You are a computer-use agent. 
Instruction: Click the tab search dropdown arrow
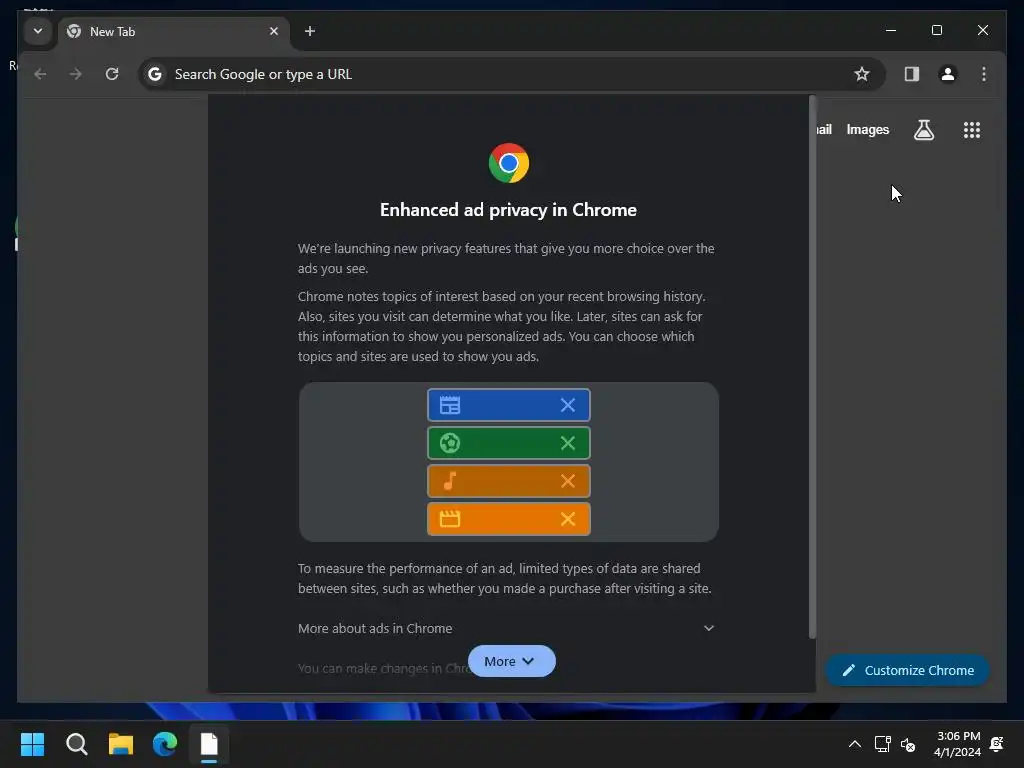(38, 31)
